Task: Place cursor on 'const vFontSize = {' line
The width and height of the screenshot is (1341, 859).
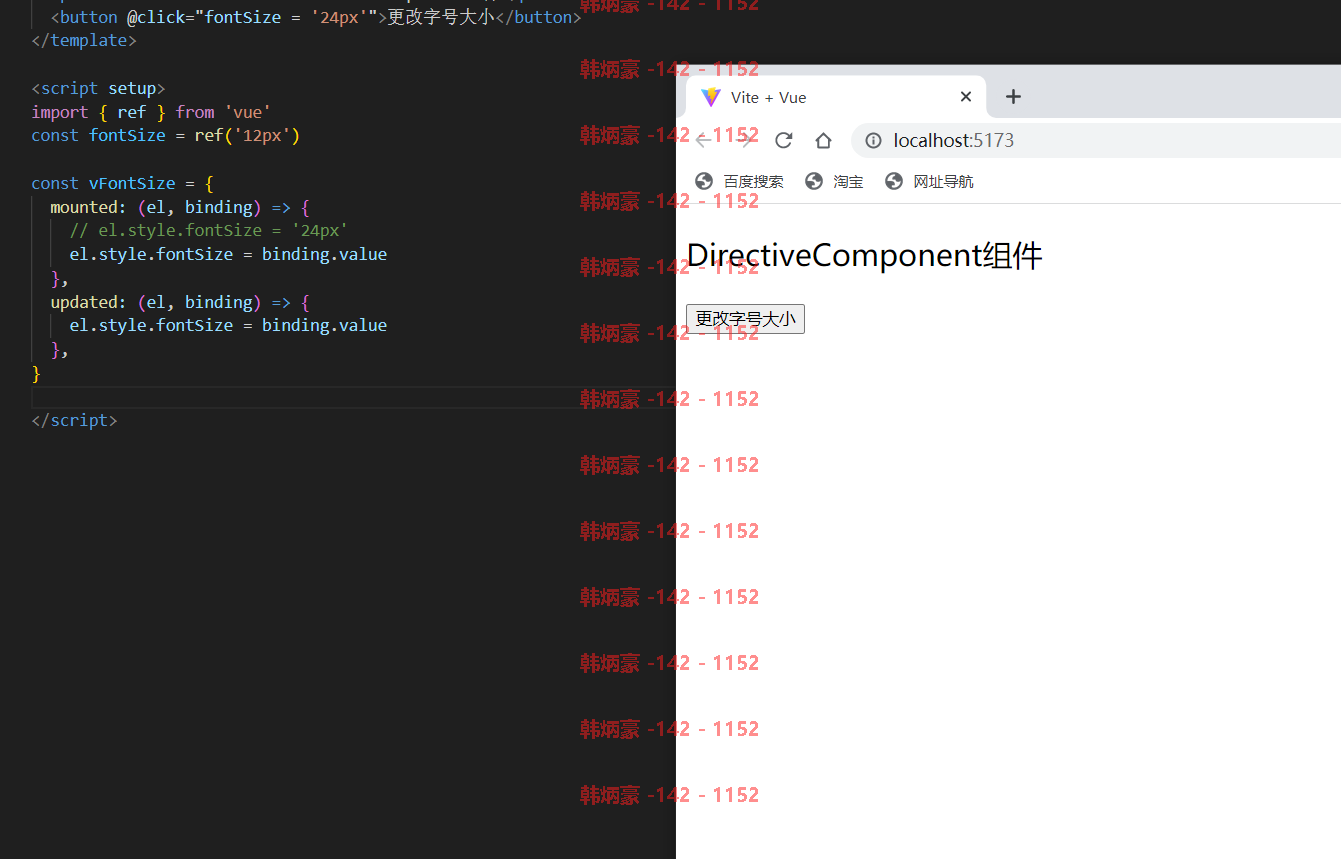Action: point(122,183)
